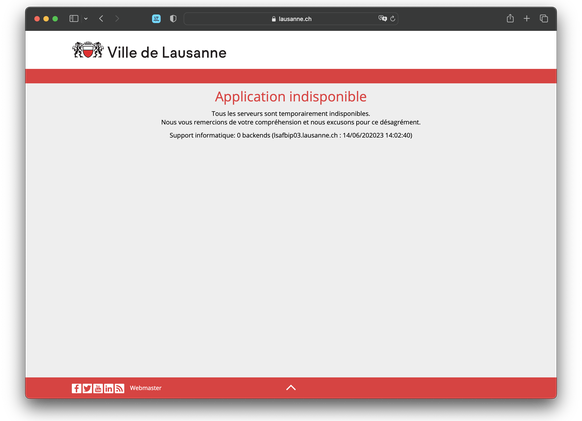Click the Webmaster link
582x421 pixels.
point(146,388)
